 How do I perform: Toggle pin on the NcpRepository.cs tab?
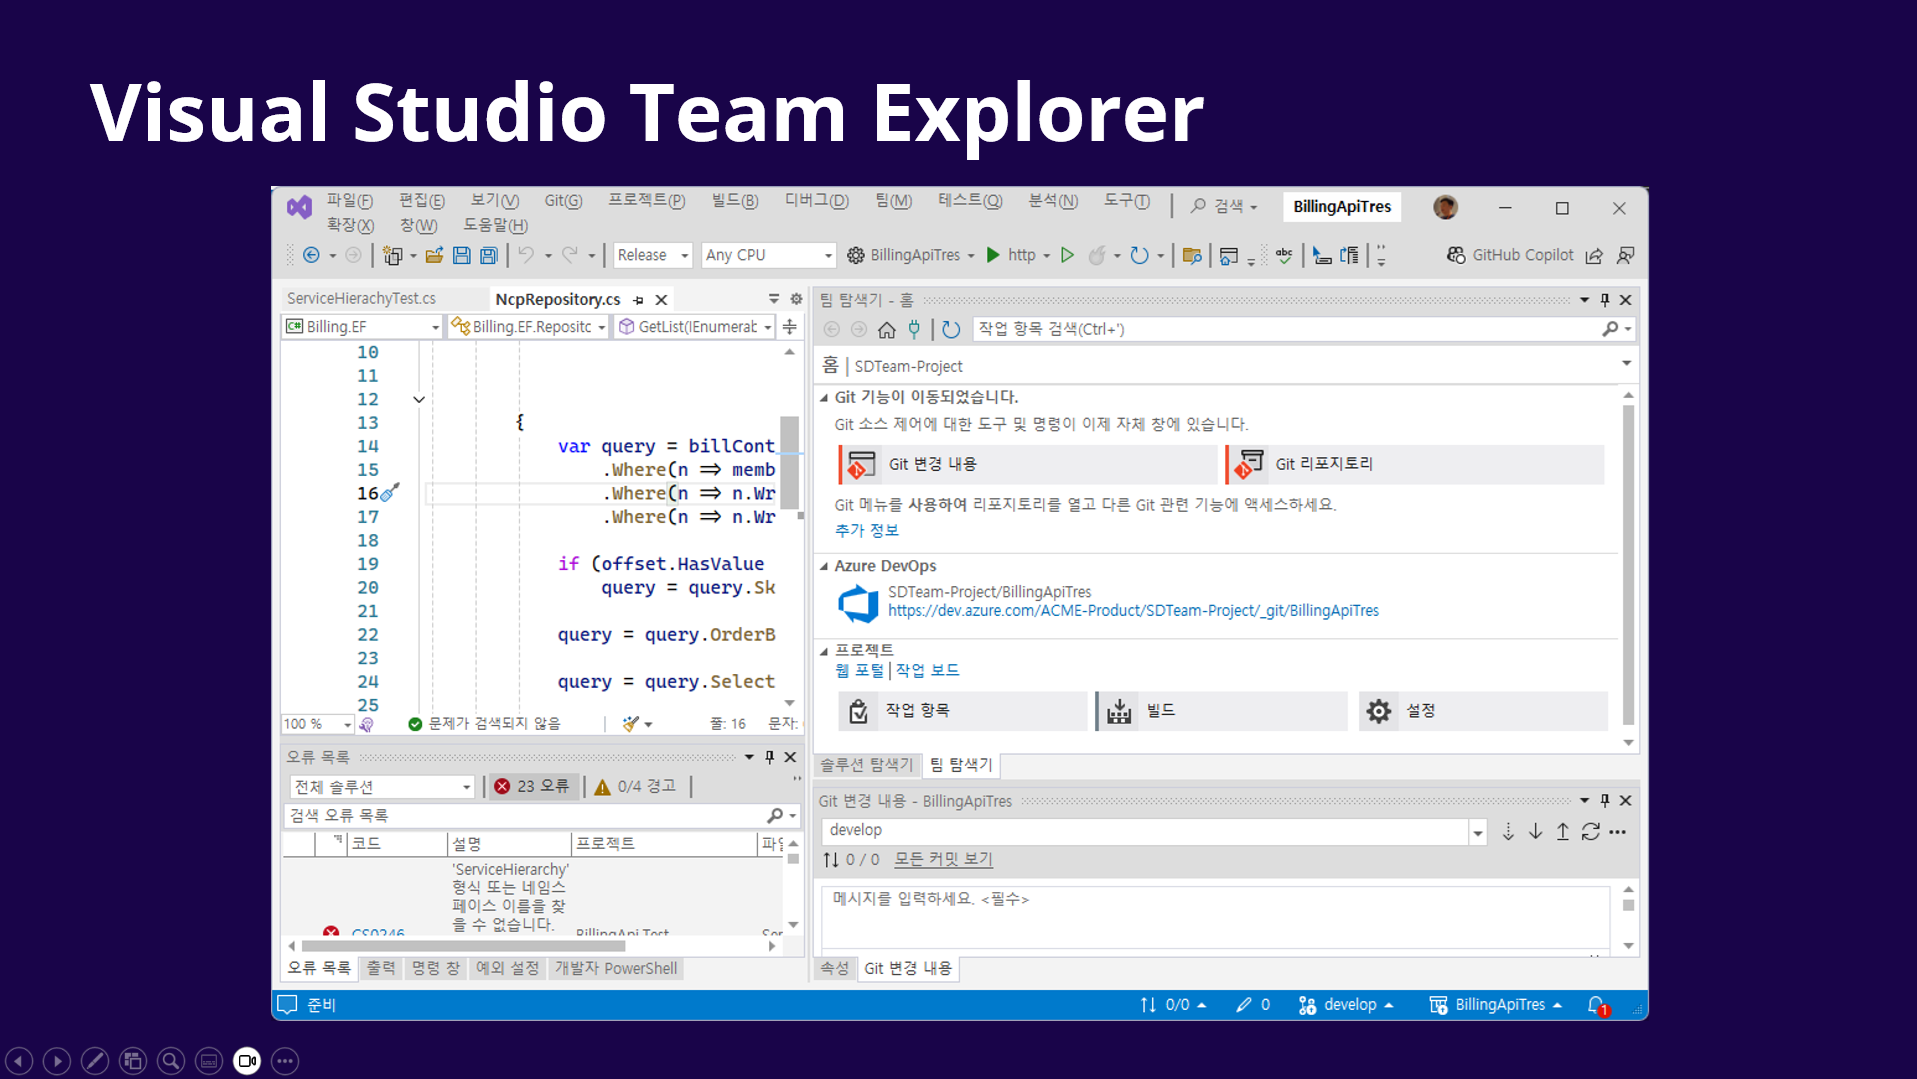pyautogui.click(x=638, y=300)
